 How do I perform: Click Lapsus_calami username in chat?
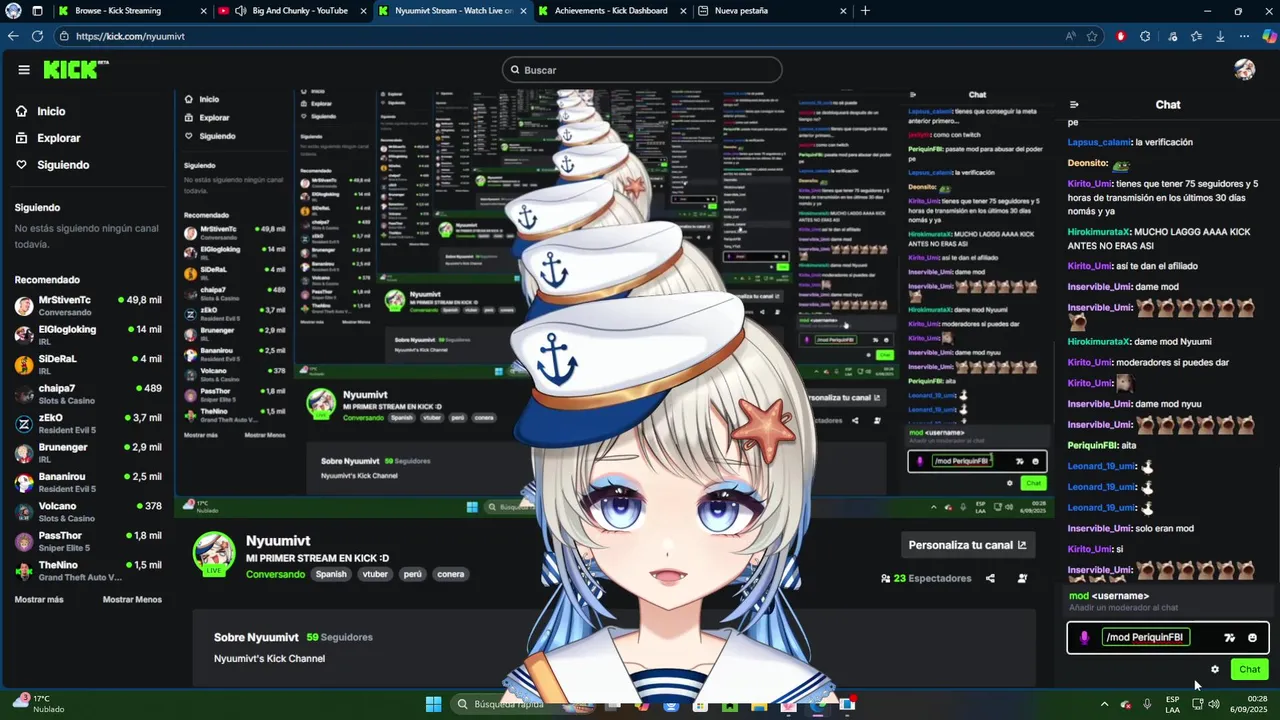pos(1099,142)
